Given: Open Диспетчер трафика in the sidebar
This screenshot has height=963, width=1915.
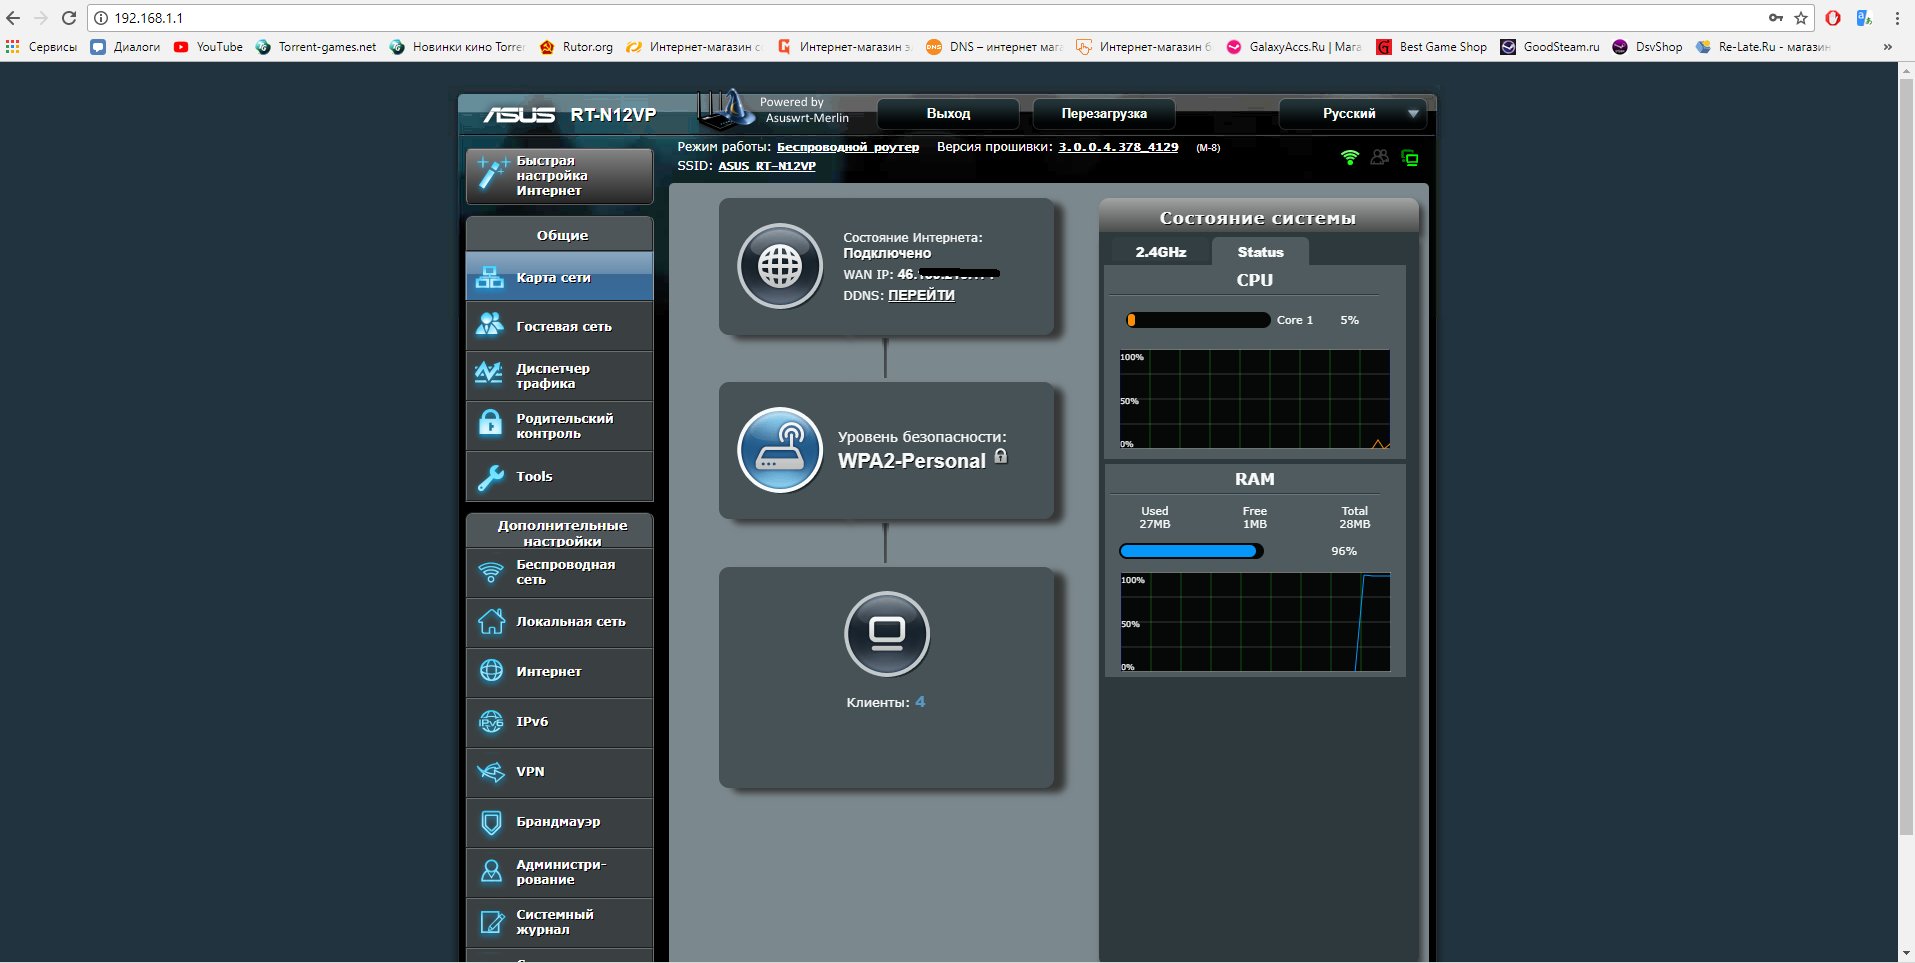Looking at the screenshot, I should [x=560, y=376].
